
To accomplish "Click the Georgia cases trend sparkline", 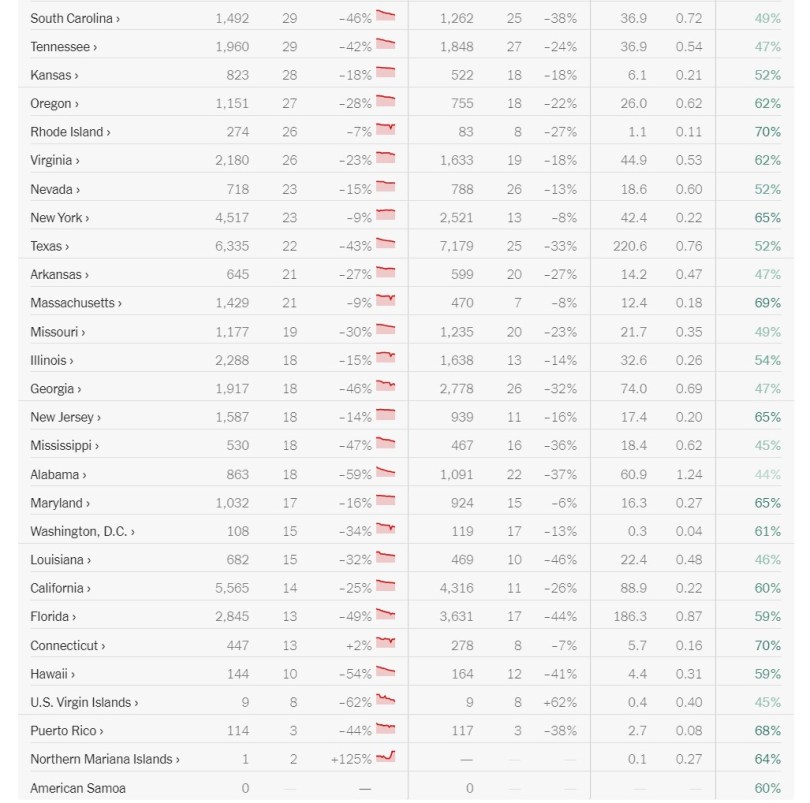I will (x=386, y=387).
